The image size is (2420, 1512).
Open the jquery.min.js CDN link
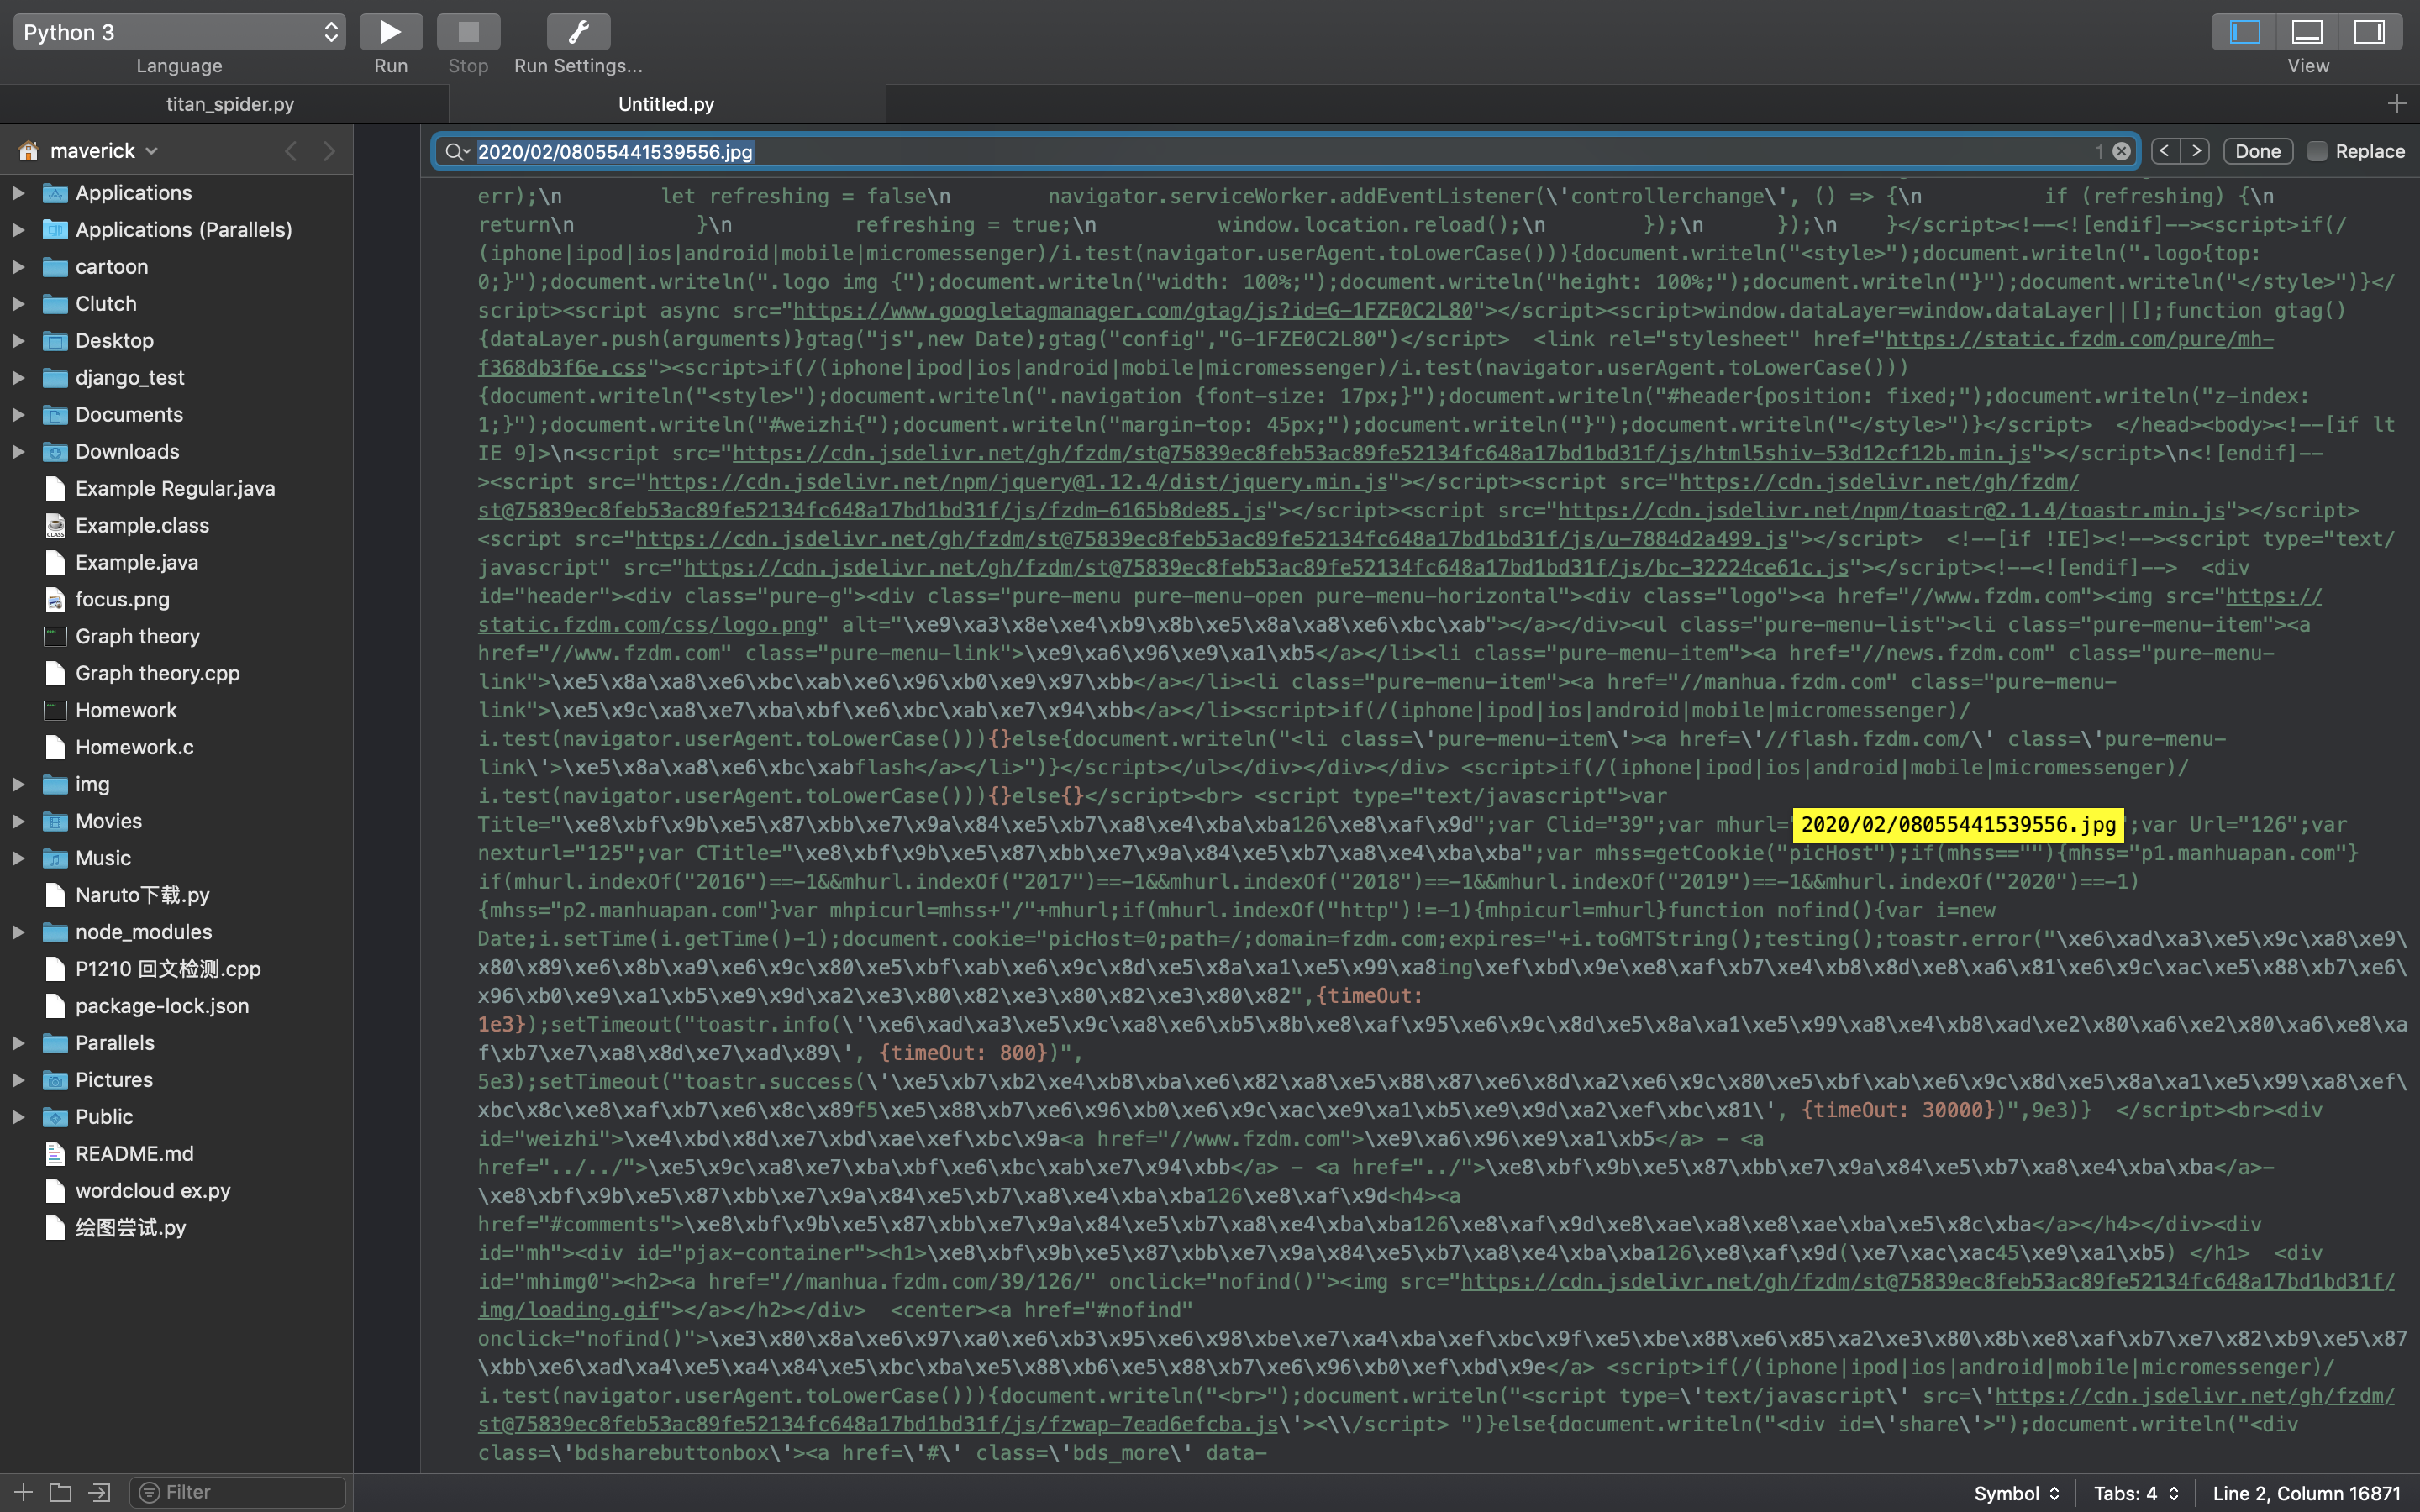click(x=1017, y=482)
